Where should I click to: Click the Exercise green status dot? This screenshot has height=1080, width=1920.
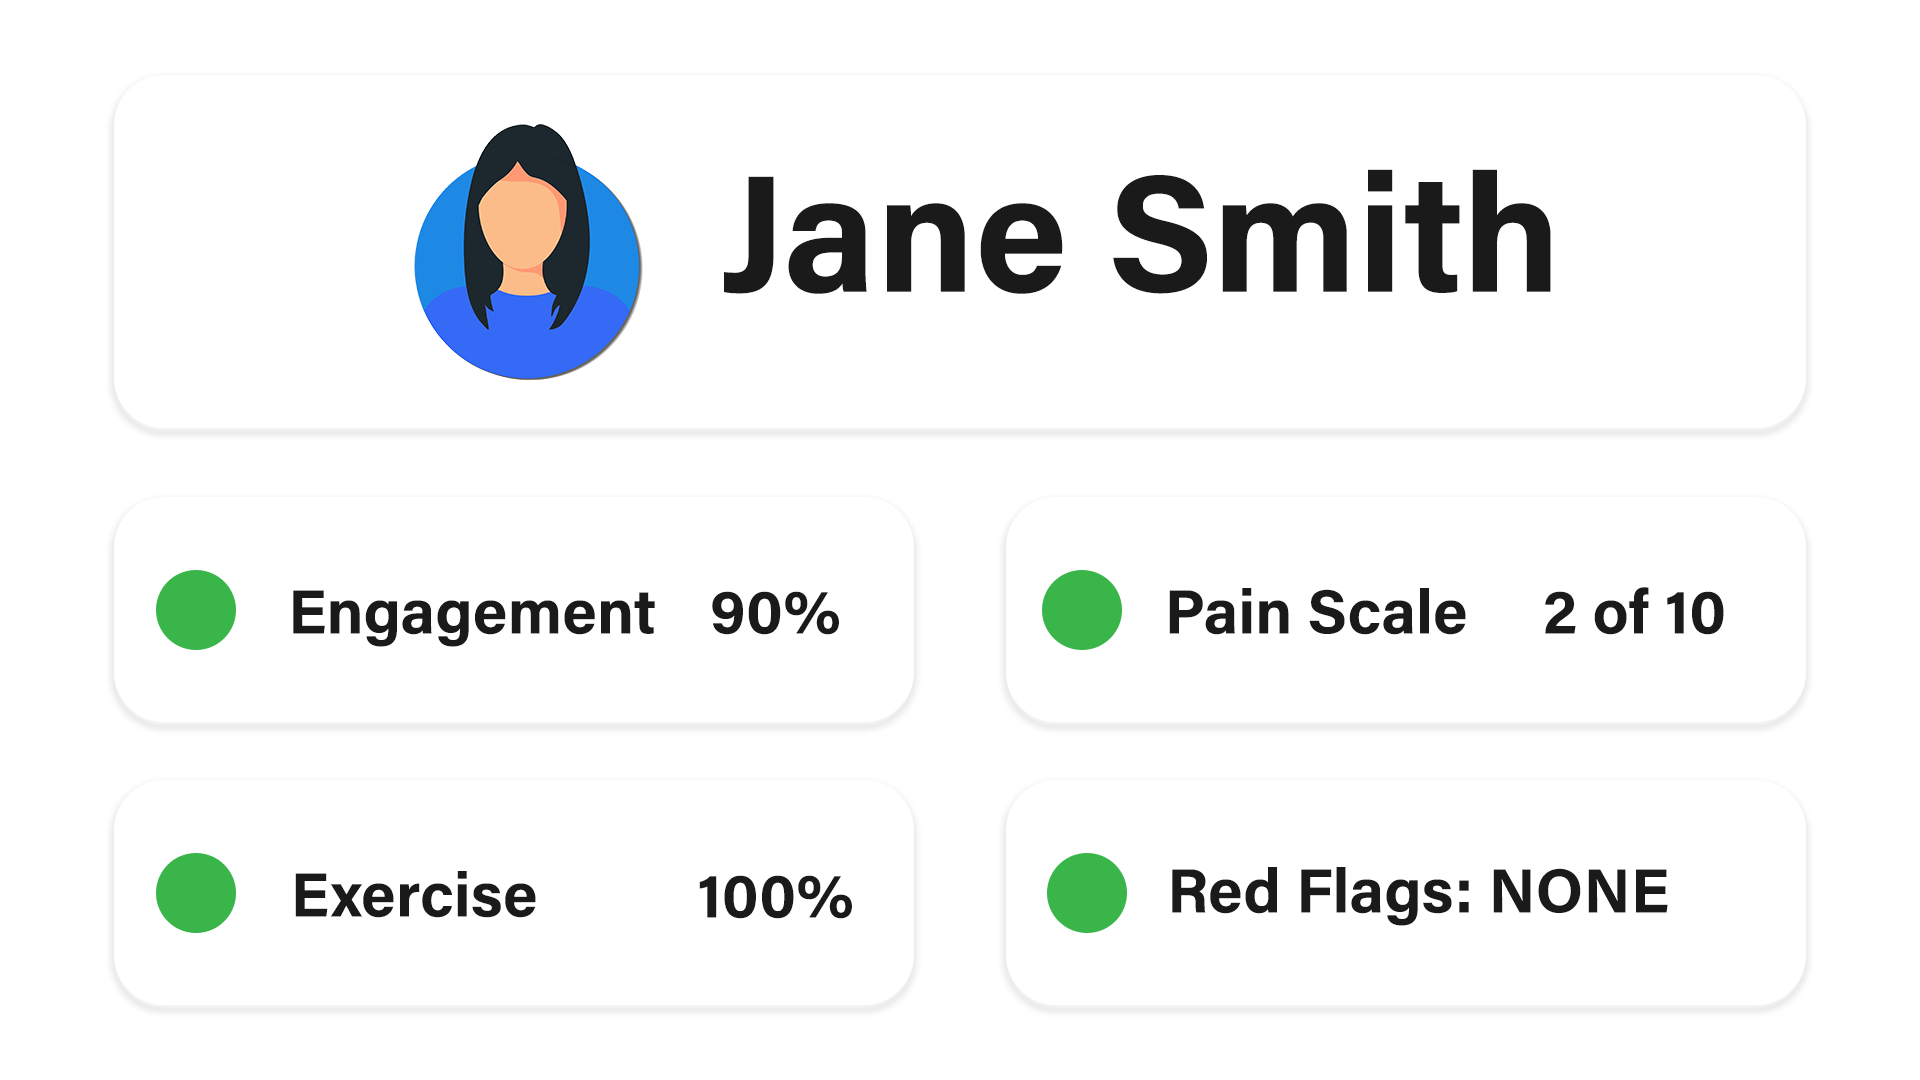[196, 893]
